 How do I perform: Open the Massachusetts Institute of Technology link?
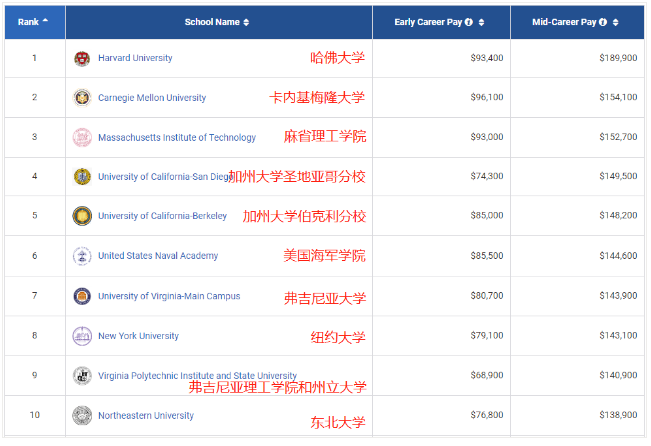click(x=176, y=137)
